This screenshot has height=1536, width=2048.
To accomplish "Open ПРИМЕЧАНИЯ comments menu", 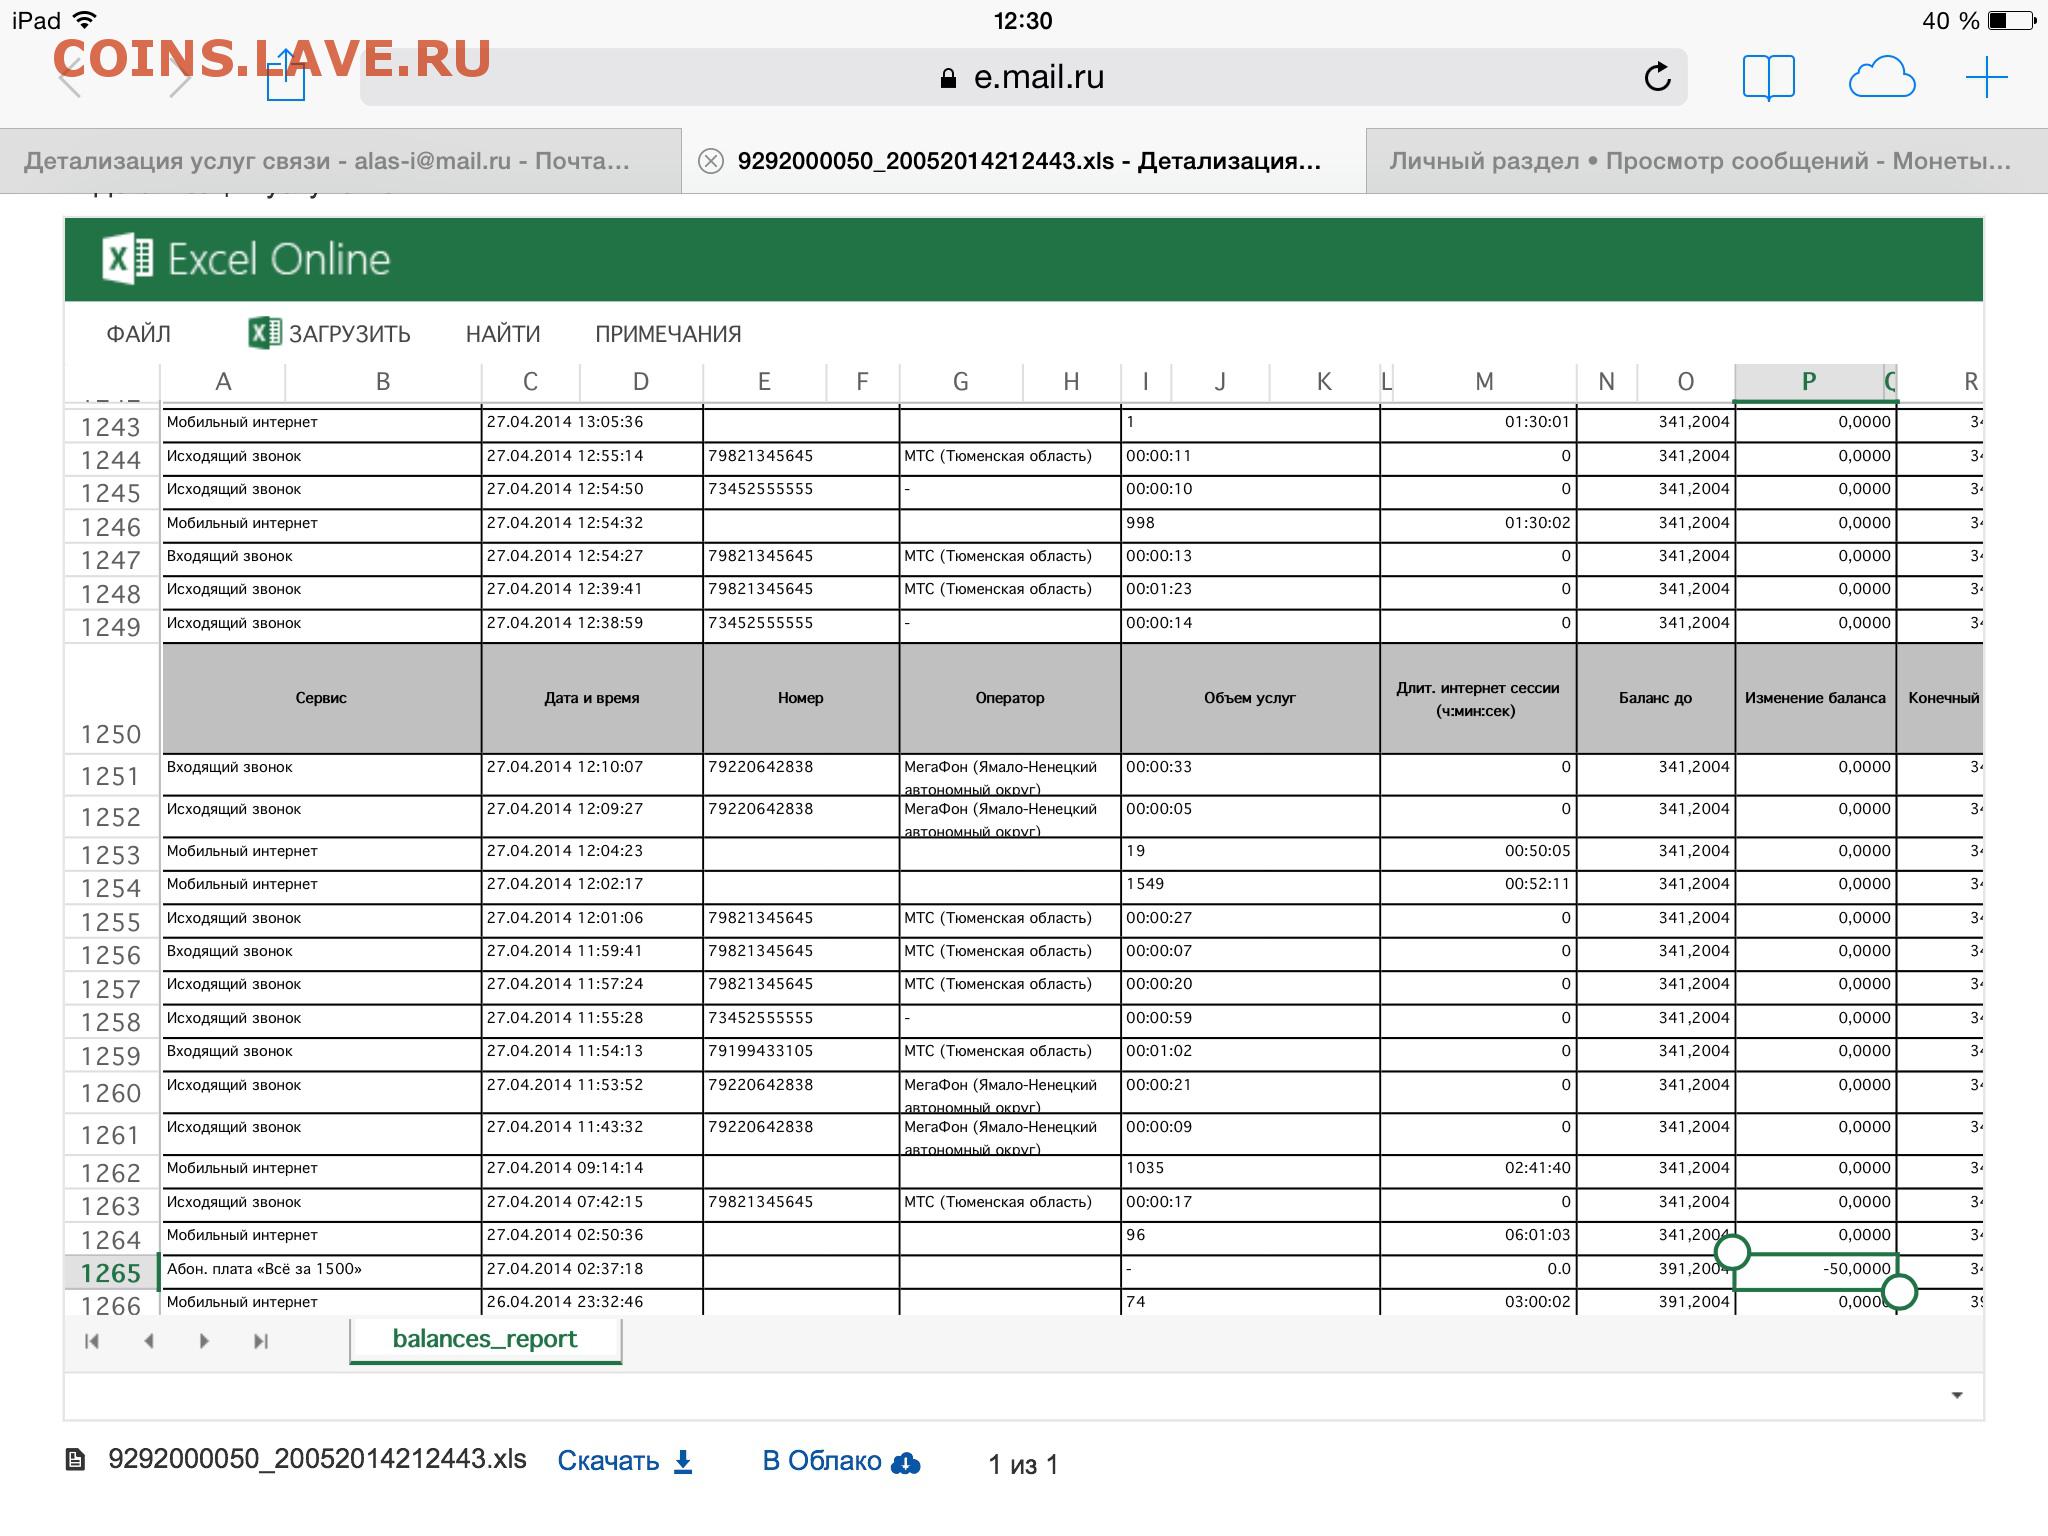I will pos(668,334).
